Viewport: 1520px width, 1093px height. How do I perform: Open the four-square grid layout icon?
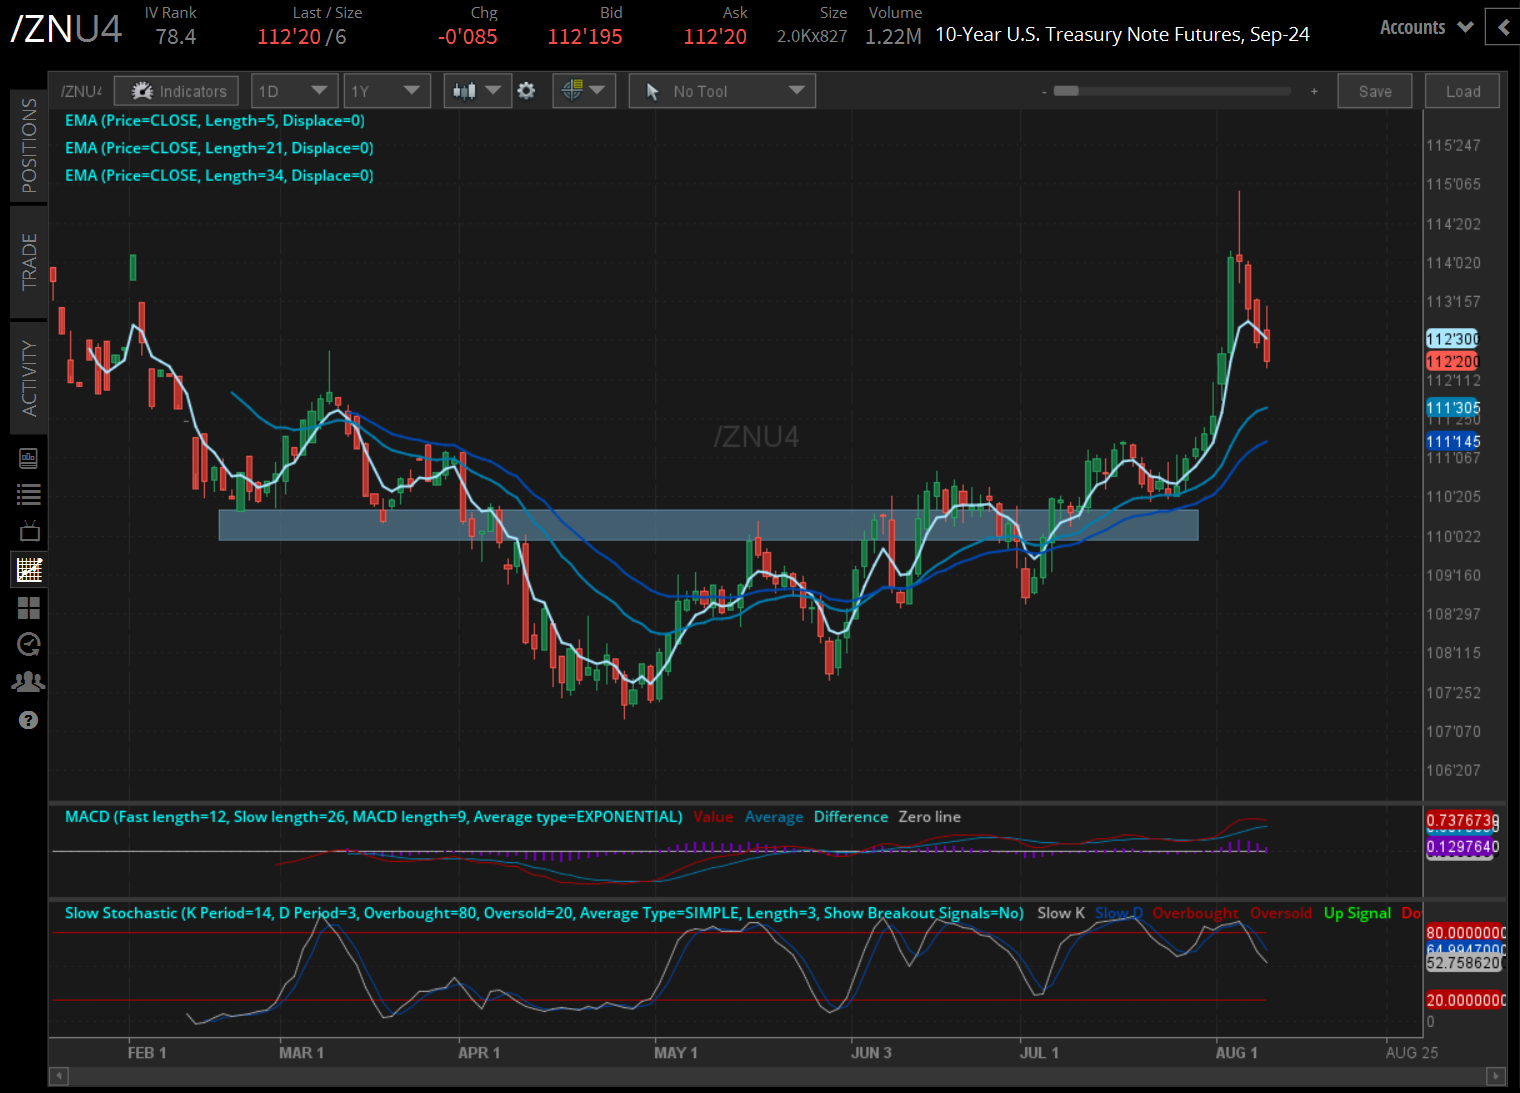click(x=29, y=608)
